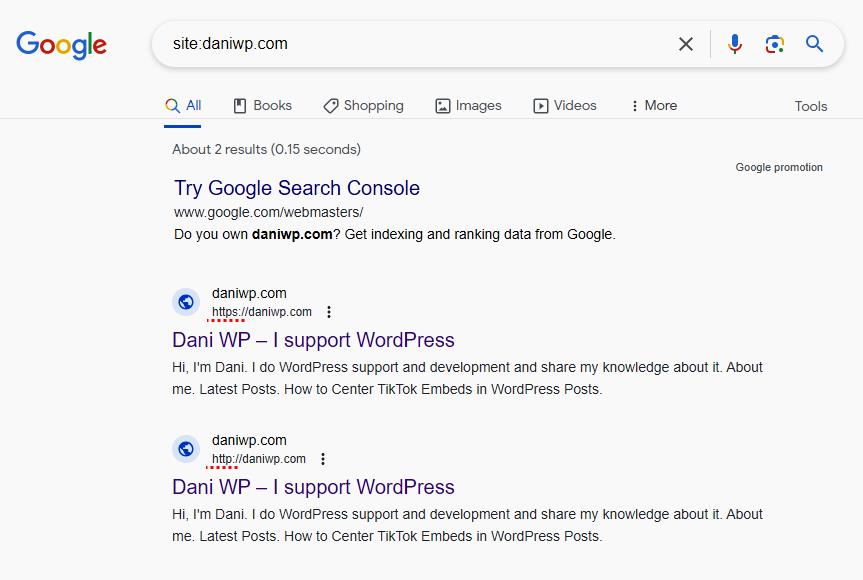
Task: Open Google Lens image search
Action: click(774, 44)
